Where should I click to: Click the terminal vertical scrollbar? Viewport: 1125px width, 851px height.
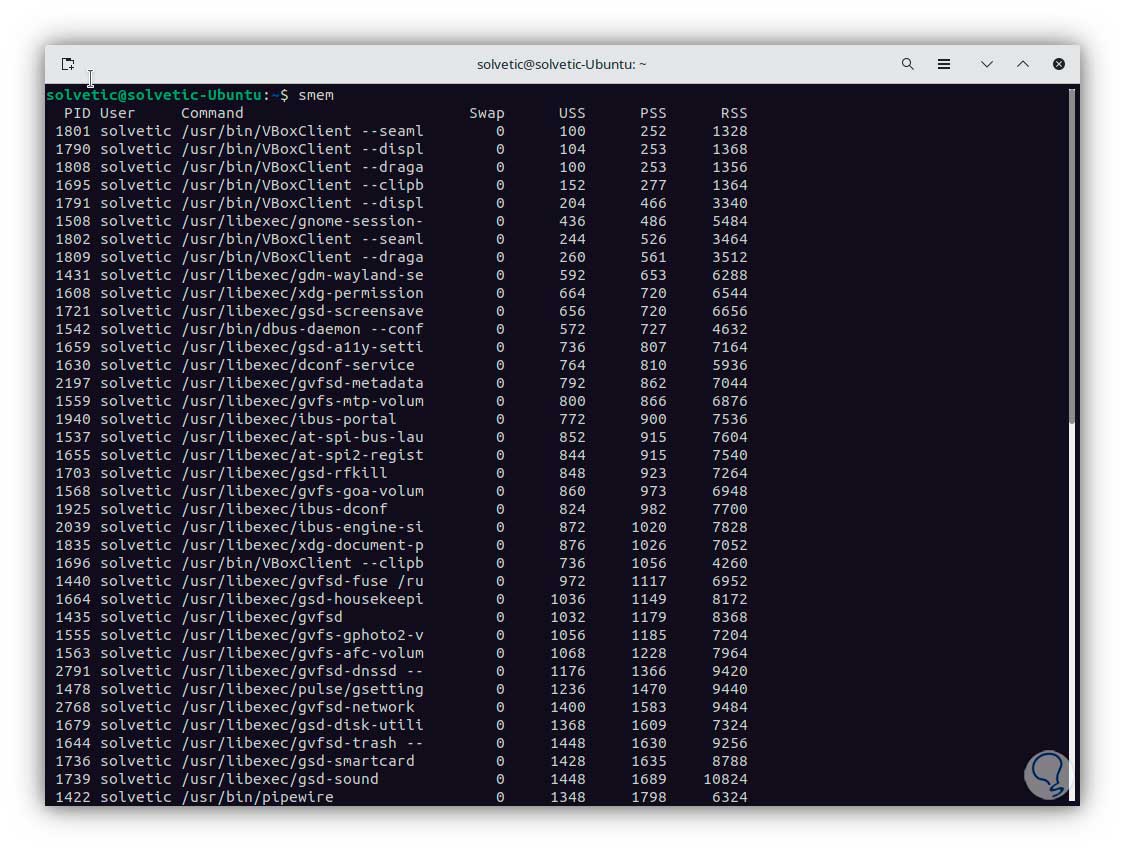pos(1071,255)
